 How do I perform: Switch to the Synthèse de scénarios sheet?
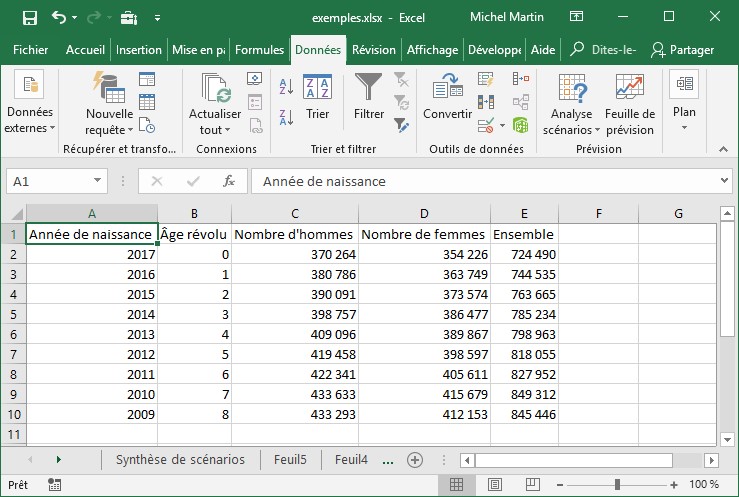click(180, 460)
